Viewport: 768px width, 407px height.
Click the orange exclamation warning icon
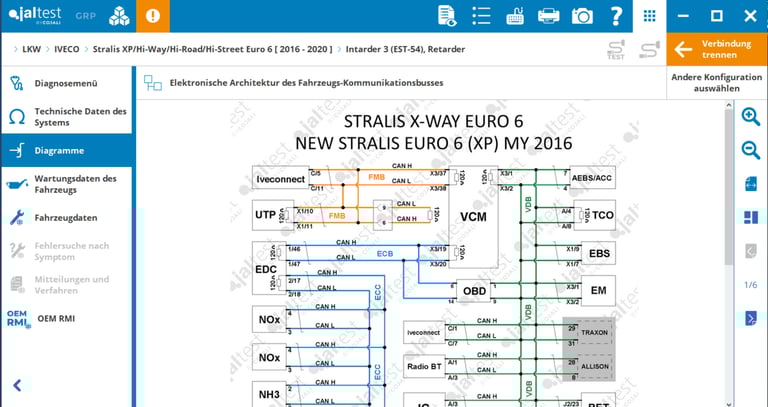pos(153,16)
